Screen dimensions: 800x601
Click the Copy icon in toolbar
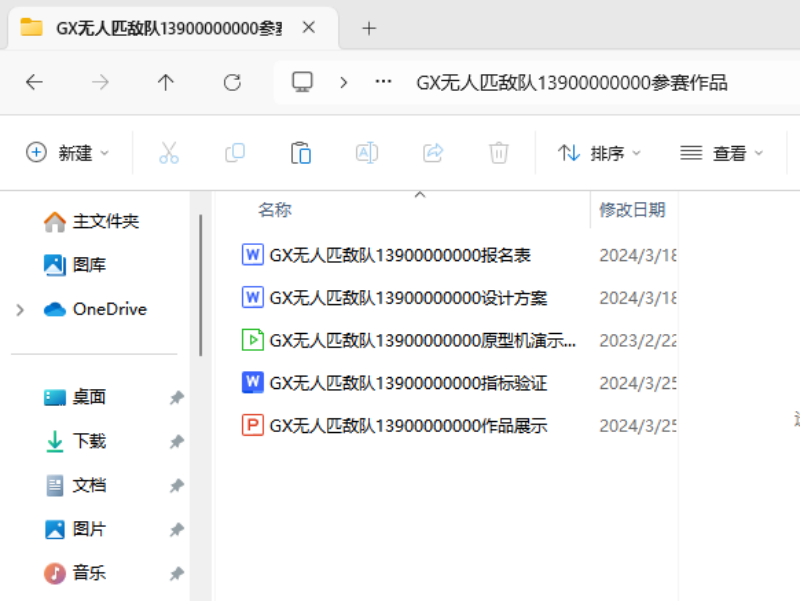[x=235, y=153]
